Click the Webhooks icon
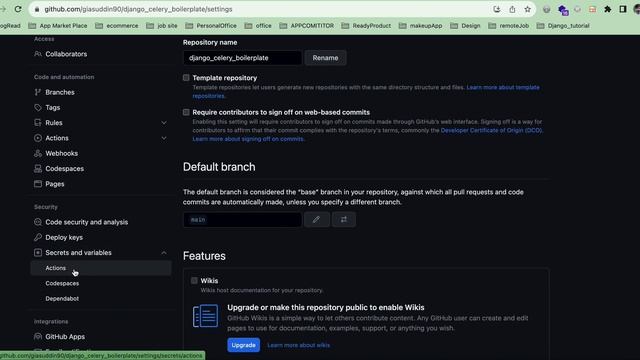This screenshot has width=640, height=360. 38,153
